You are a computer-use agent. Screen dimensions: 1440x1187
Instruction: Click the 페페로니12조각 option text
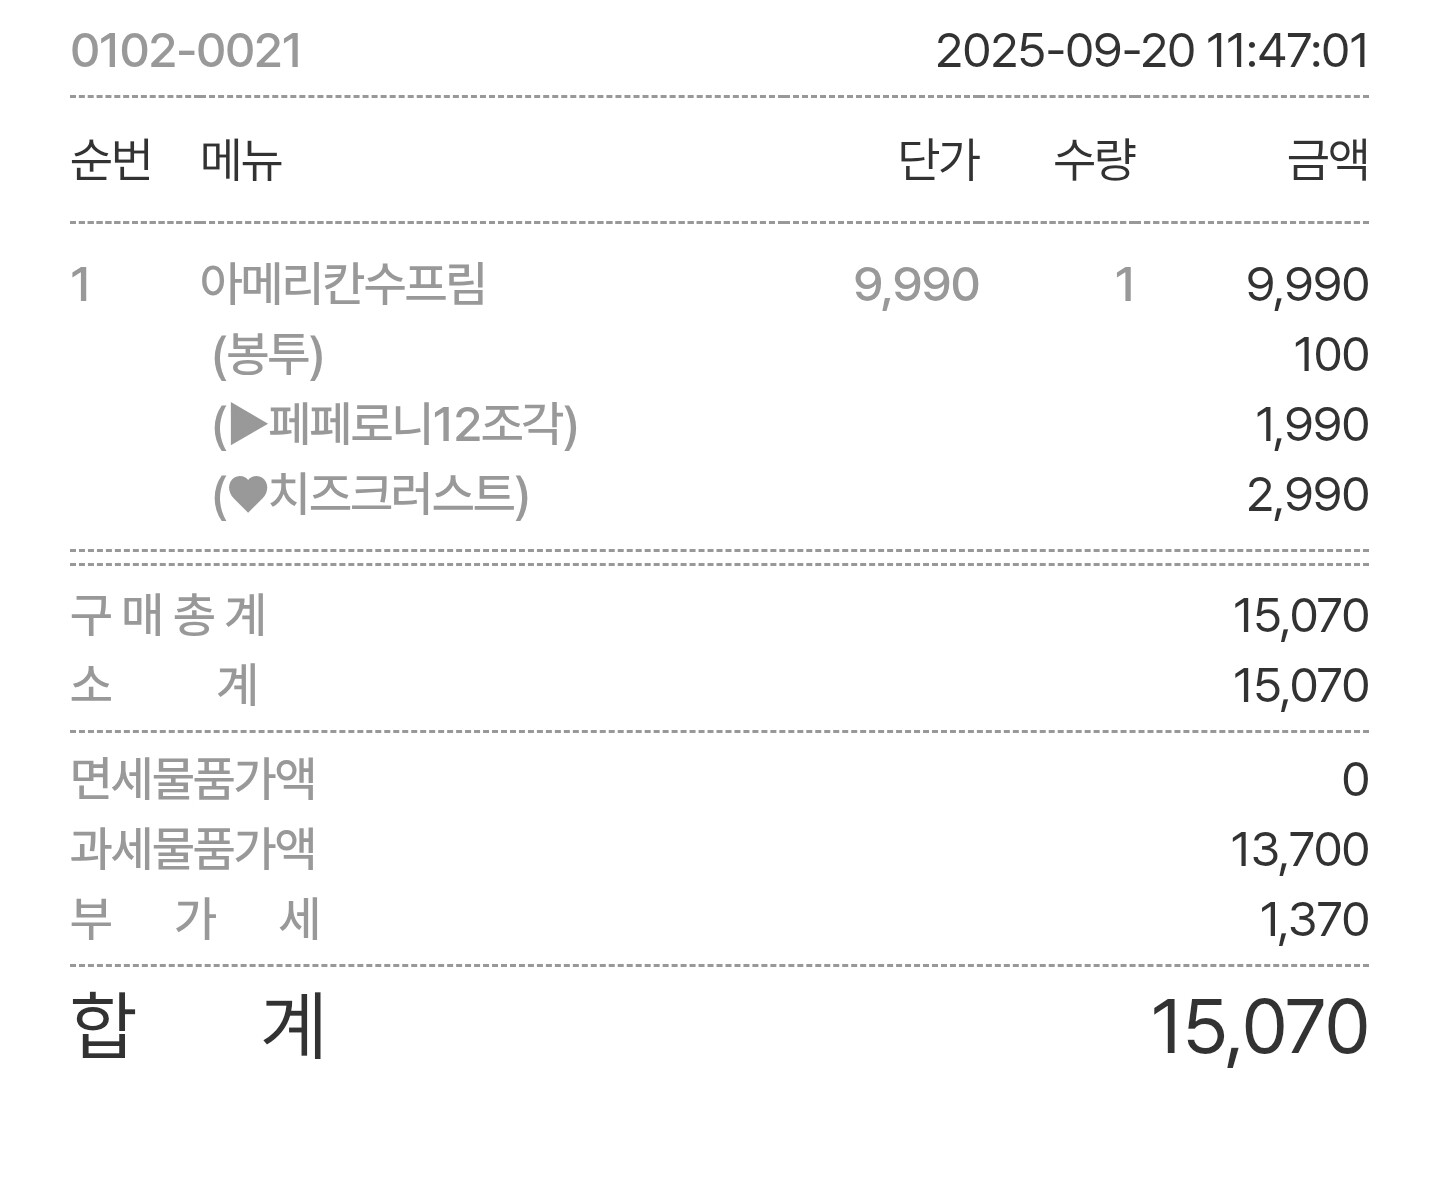pos(422,424)
